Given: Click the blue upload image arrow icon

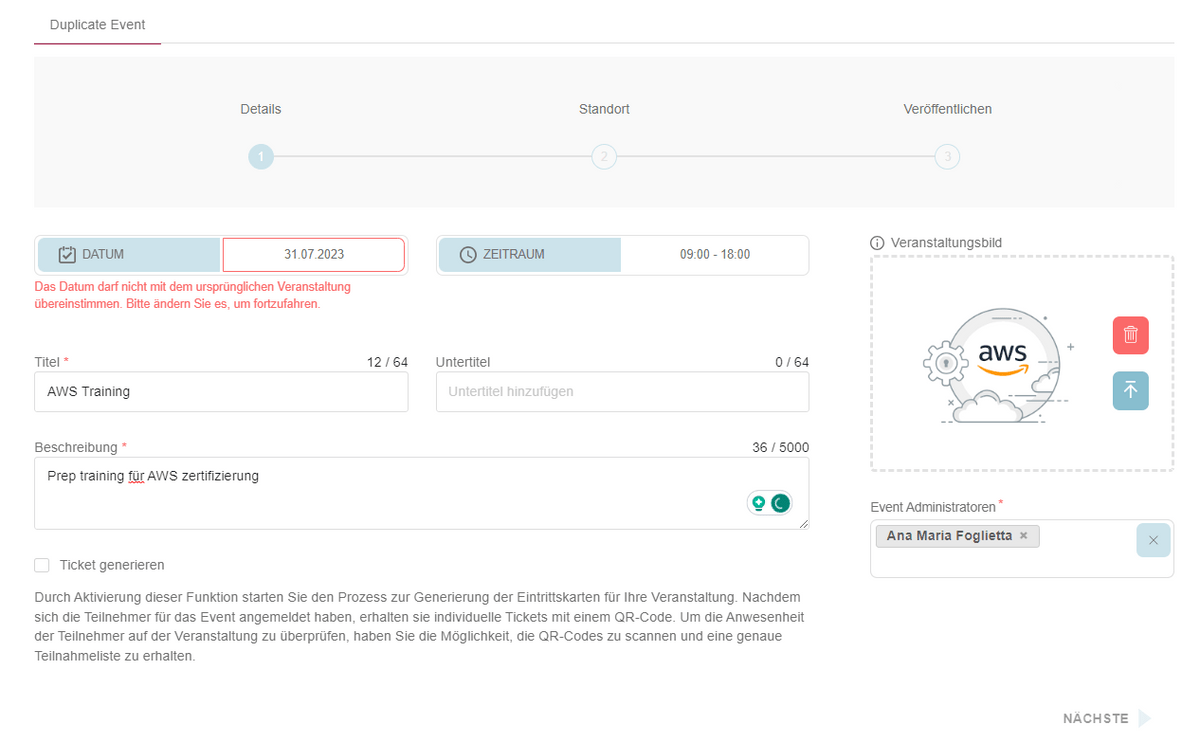Looking at the screenshot, I should click(x=1130, y=391).
